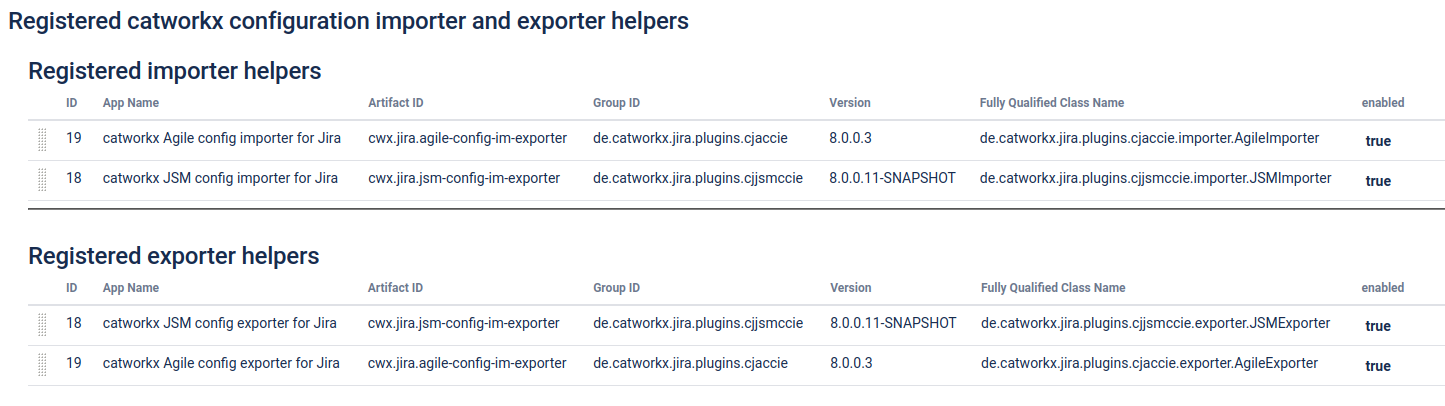Click App Name column header in importer table
Screen dimensions: 1445x406
[131, 103]
